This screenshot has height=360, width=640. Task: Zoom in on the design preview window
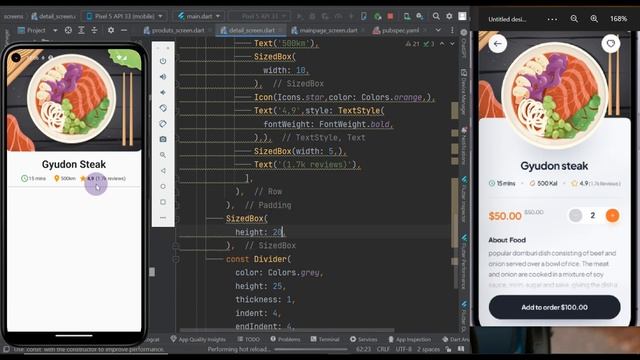[594, 19]
